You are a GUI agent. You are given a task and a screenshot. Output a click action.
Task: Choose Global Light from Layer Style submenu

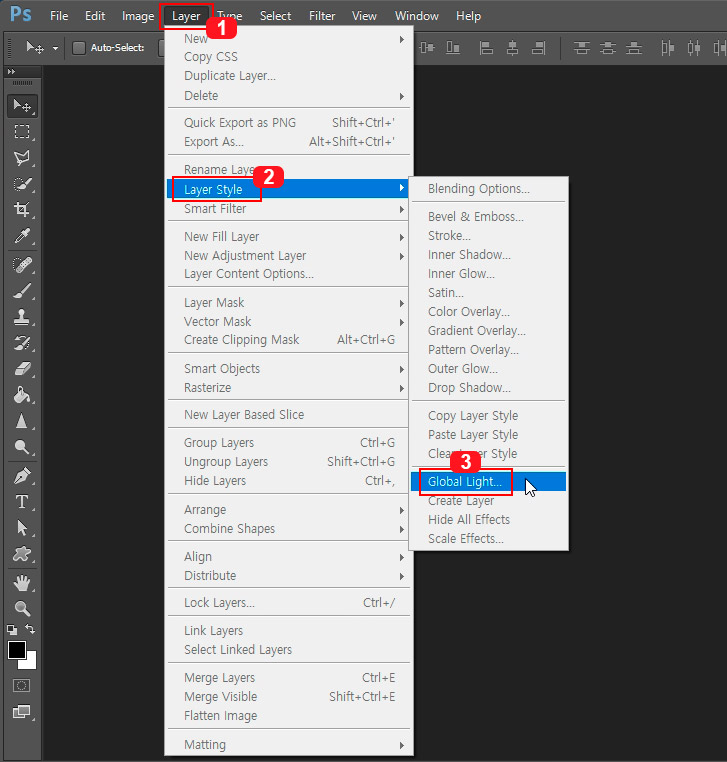(x=488, y=482)
